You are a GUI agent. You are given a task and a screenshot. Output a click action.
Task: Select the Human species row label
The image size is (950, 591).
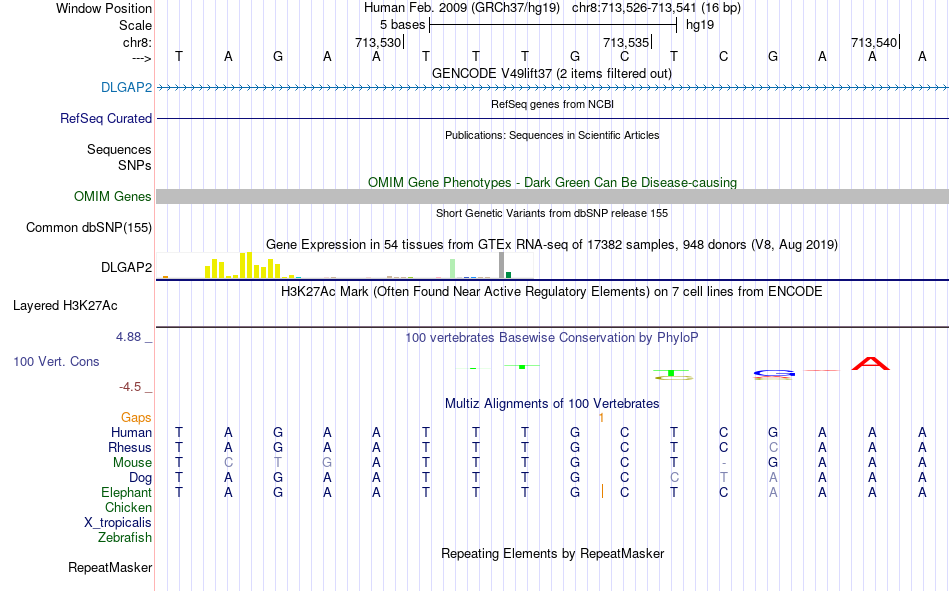tap(131, 432)
